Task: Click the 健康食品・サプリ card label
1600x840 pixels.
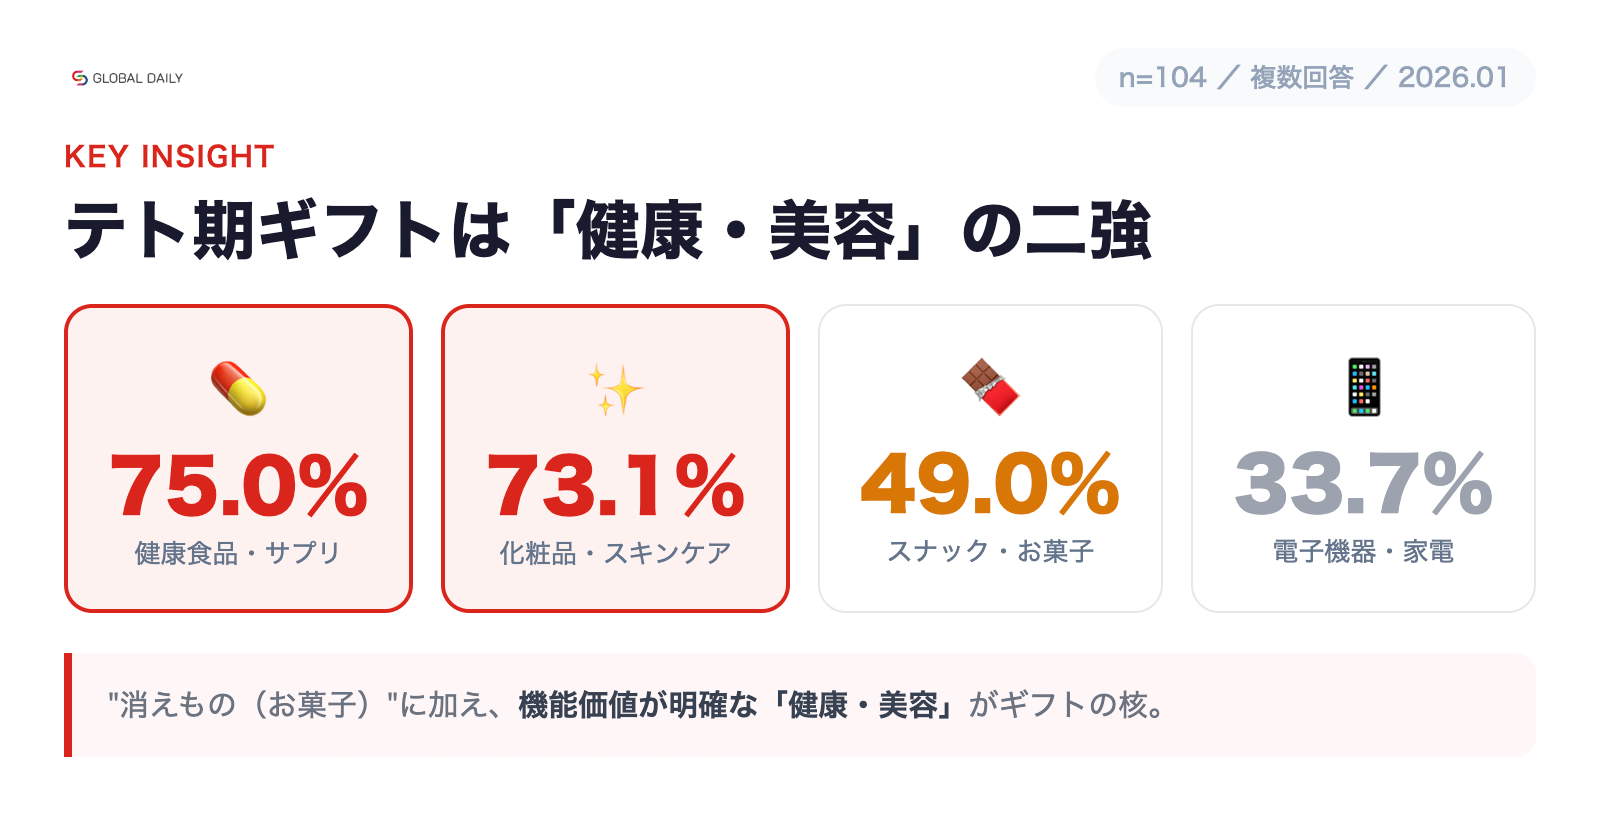Action: pyautogui.click(x=238, y=553)
